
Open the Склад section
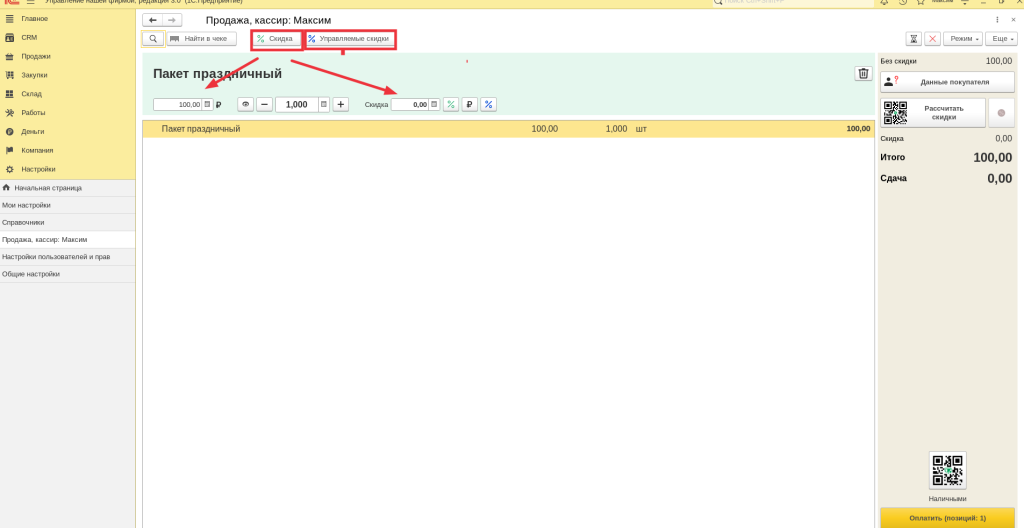31,94
